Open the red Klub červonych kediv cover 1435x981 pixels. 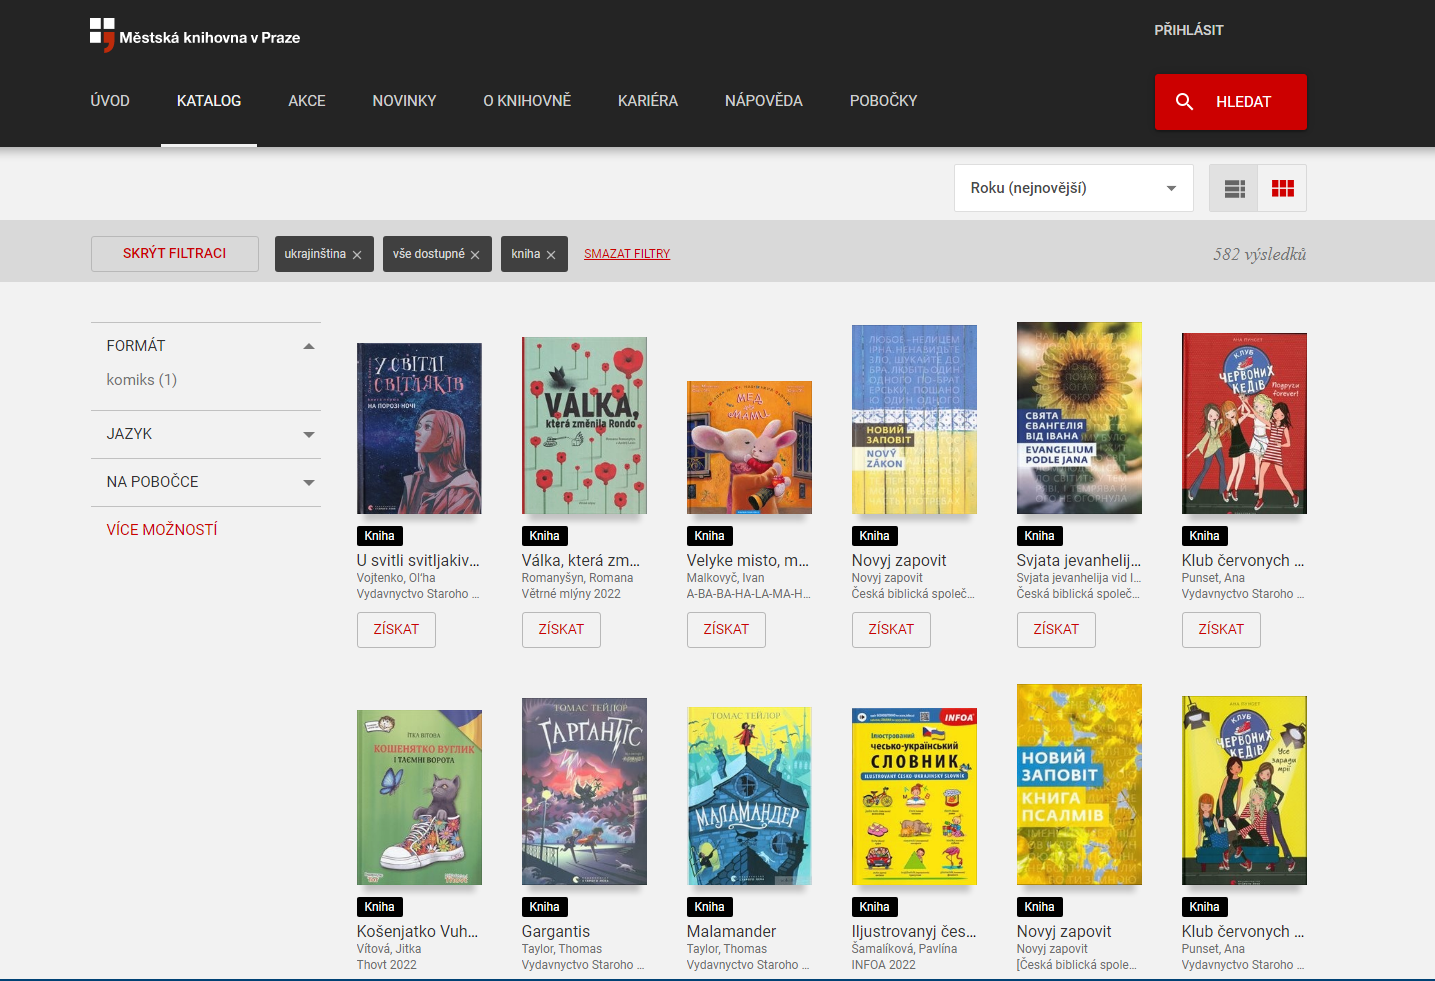click(1244, 424)
